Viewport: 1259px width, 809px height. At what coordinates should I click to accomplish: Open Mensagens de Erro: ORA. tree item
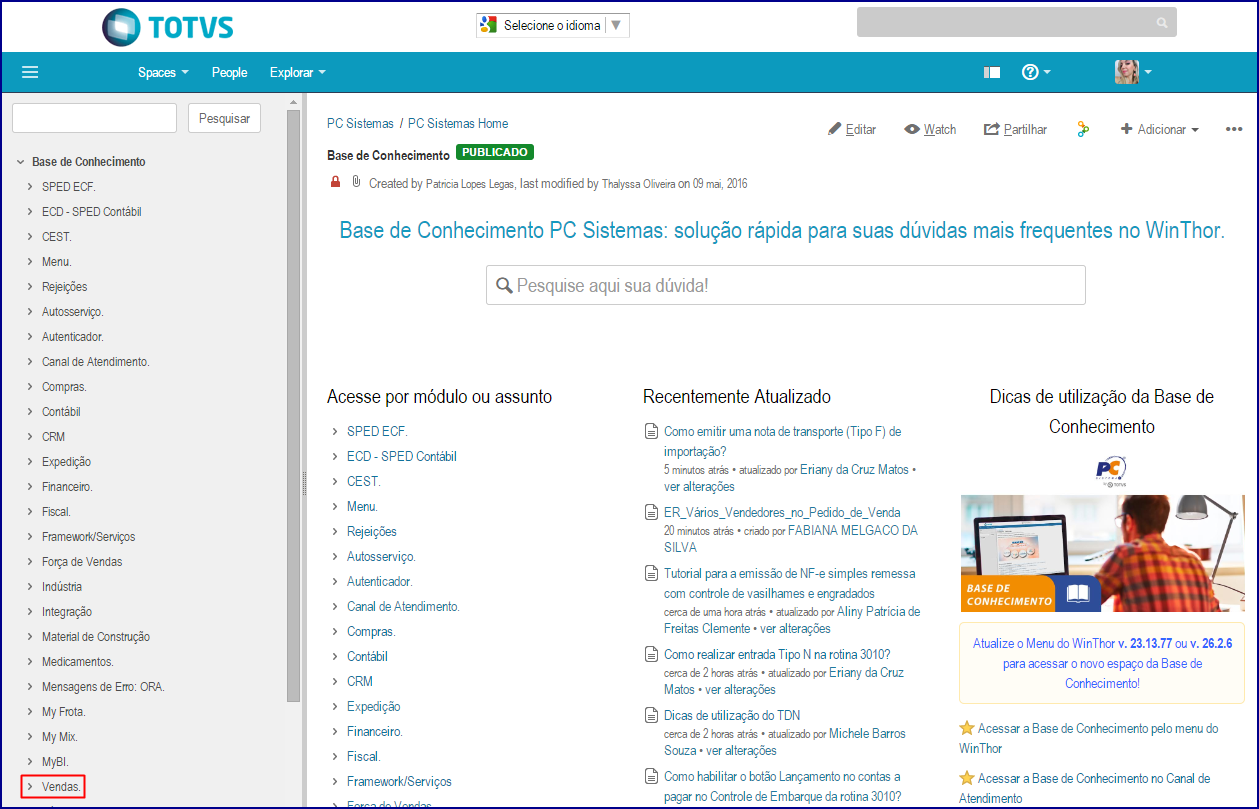point(103,687)
